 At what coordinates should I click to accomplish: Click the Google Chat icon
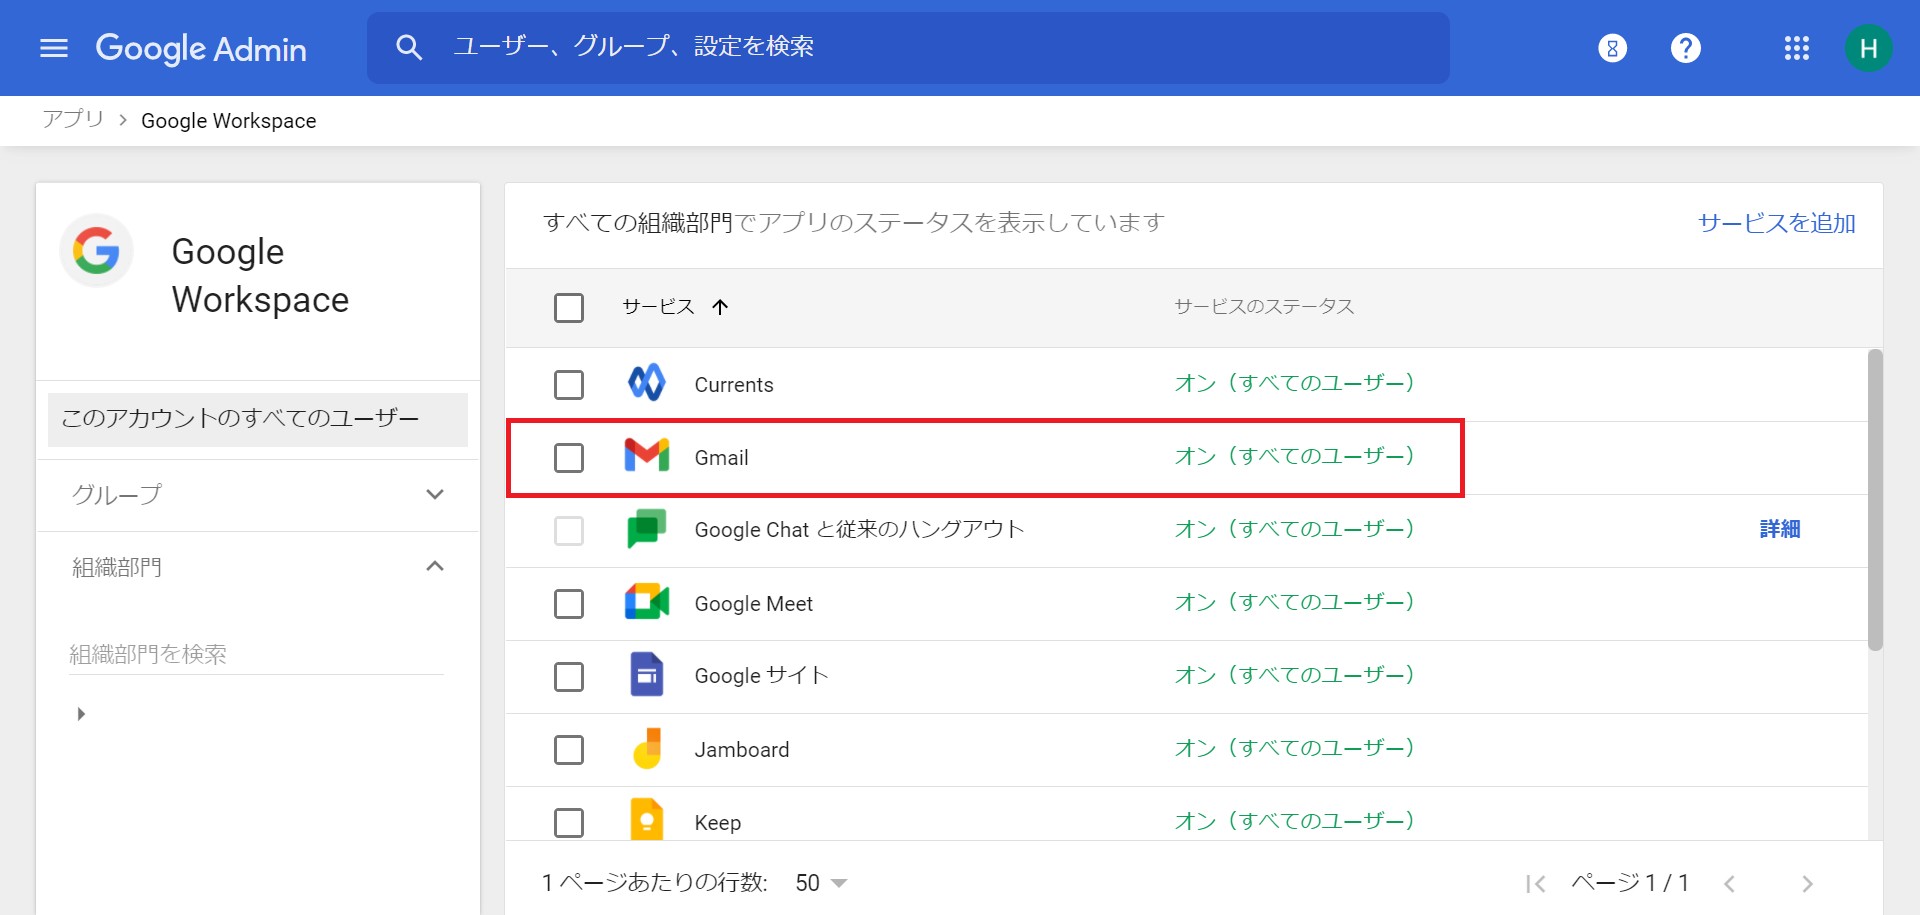(x=647, y=529)
